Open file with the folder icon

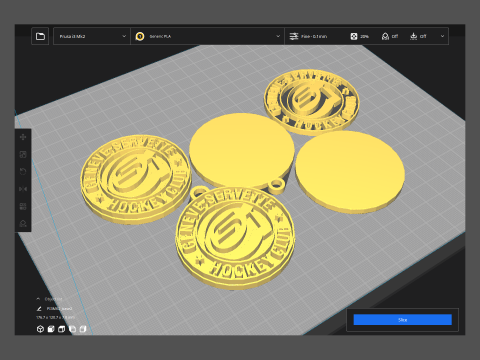pos(40,36)
